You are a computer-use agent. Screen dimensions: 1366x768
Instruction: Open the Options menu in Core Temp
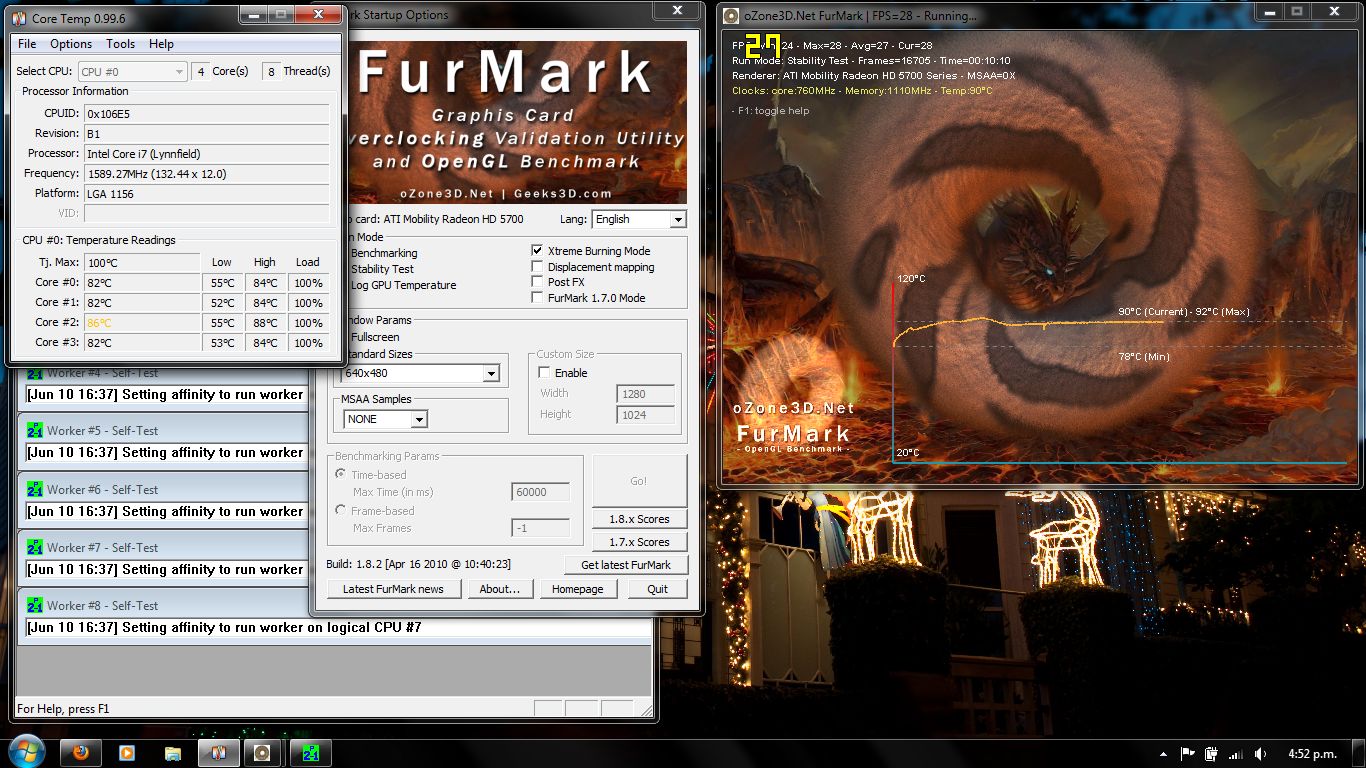[71, 44]
